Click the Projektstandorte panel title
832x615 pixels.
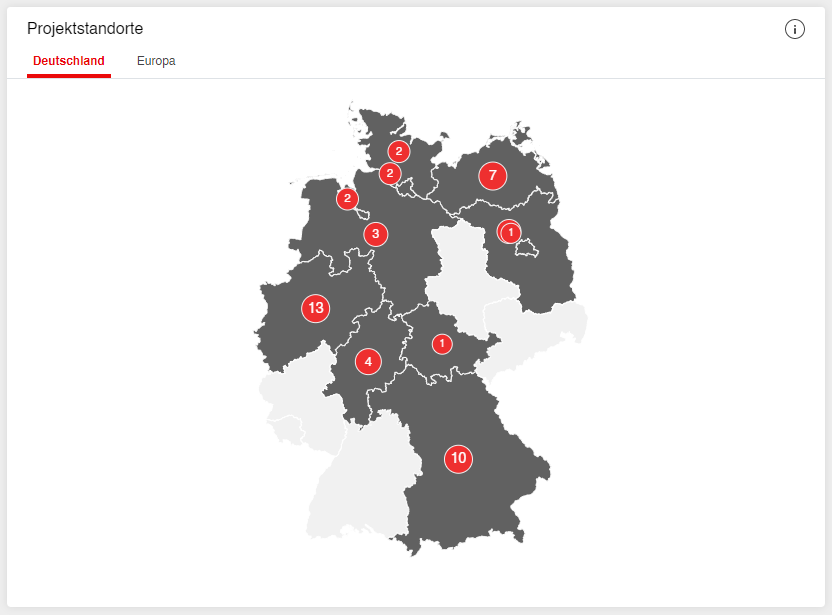(x=85, y=29)
